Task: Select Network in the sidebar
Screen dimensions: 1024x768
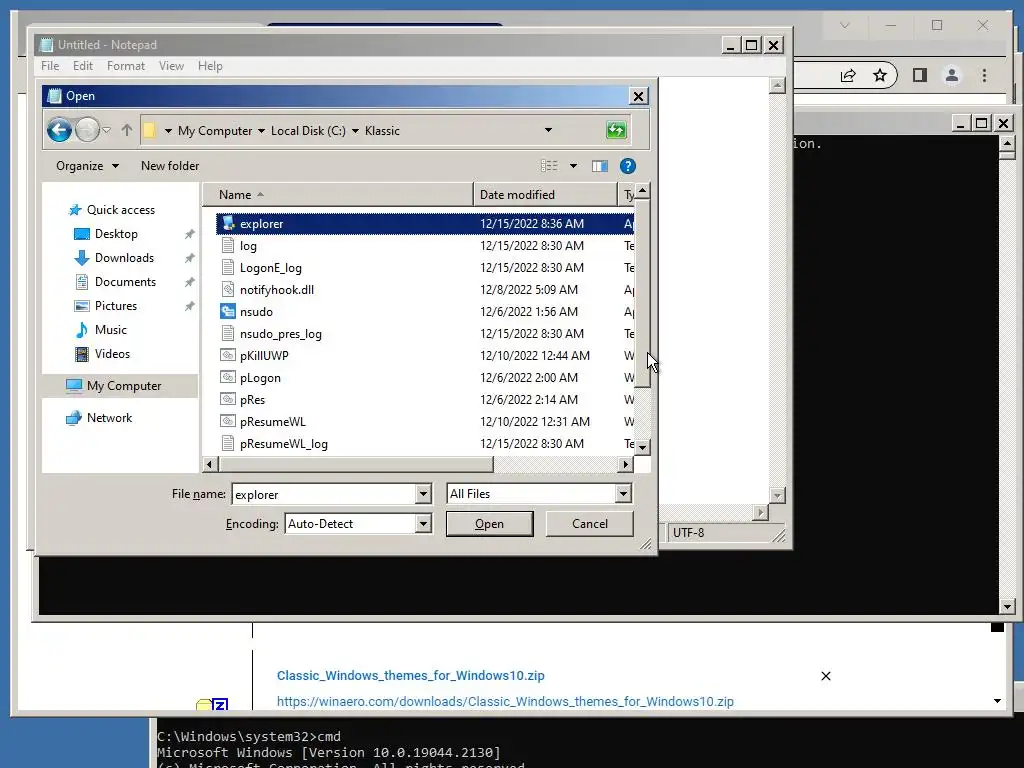Action: (x=109, y=418)
